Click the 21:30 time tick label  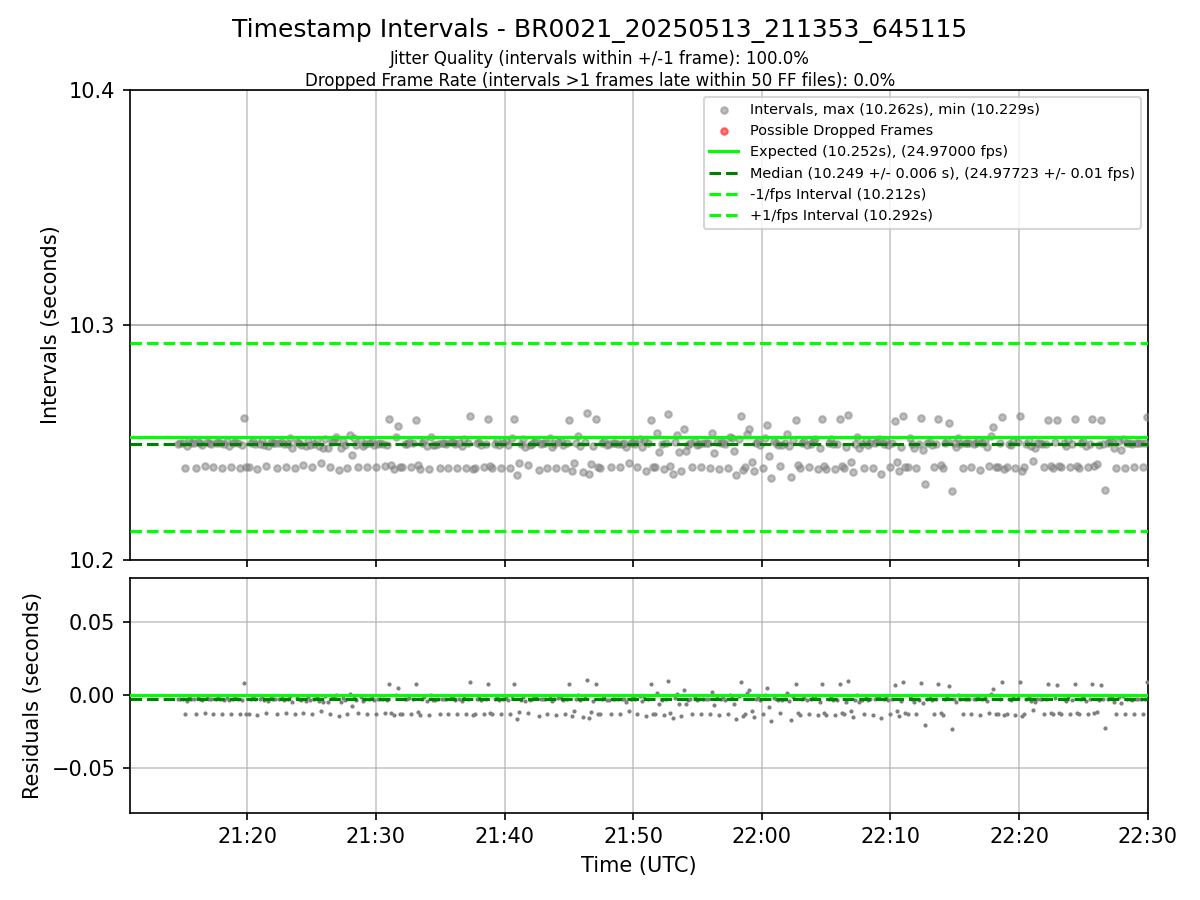pyautogui.click(x=376, y=835)
